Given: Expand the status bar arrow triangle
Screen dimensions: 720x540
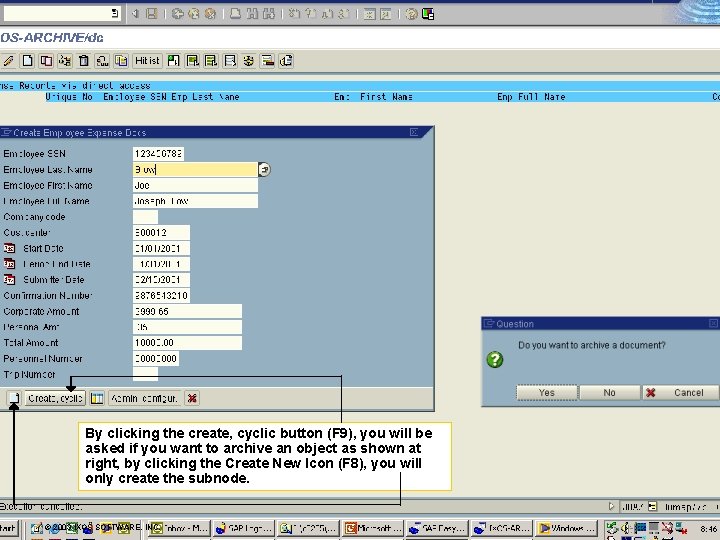Looking at the screenshot, I should tap(611, 506).
